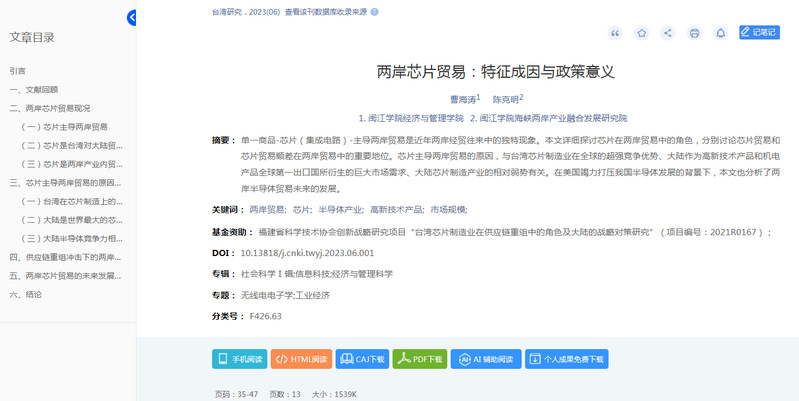Collapse the sidebar using the blue arrow
Viewport: 799px width, 401px height.
point(132,18)
